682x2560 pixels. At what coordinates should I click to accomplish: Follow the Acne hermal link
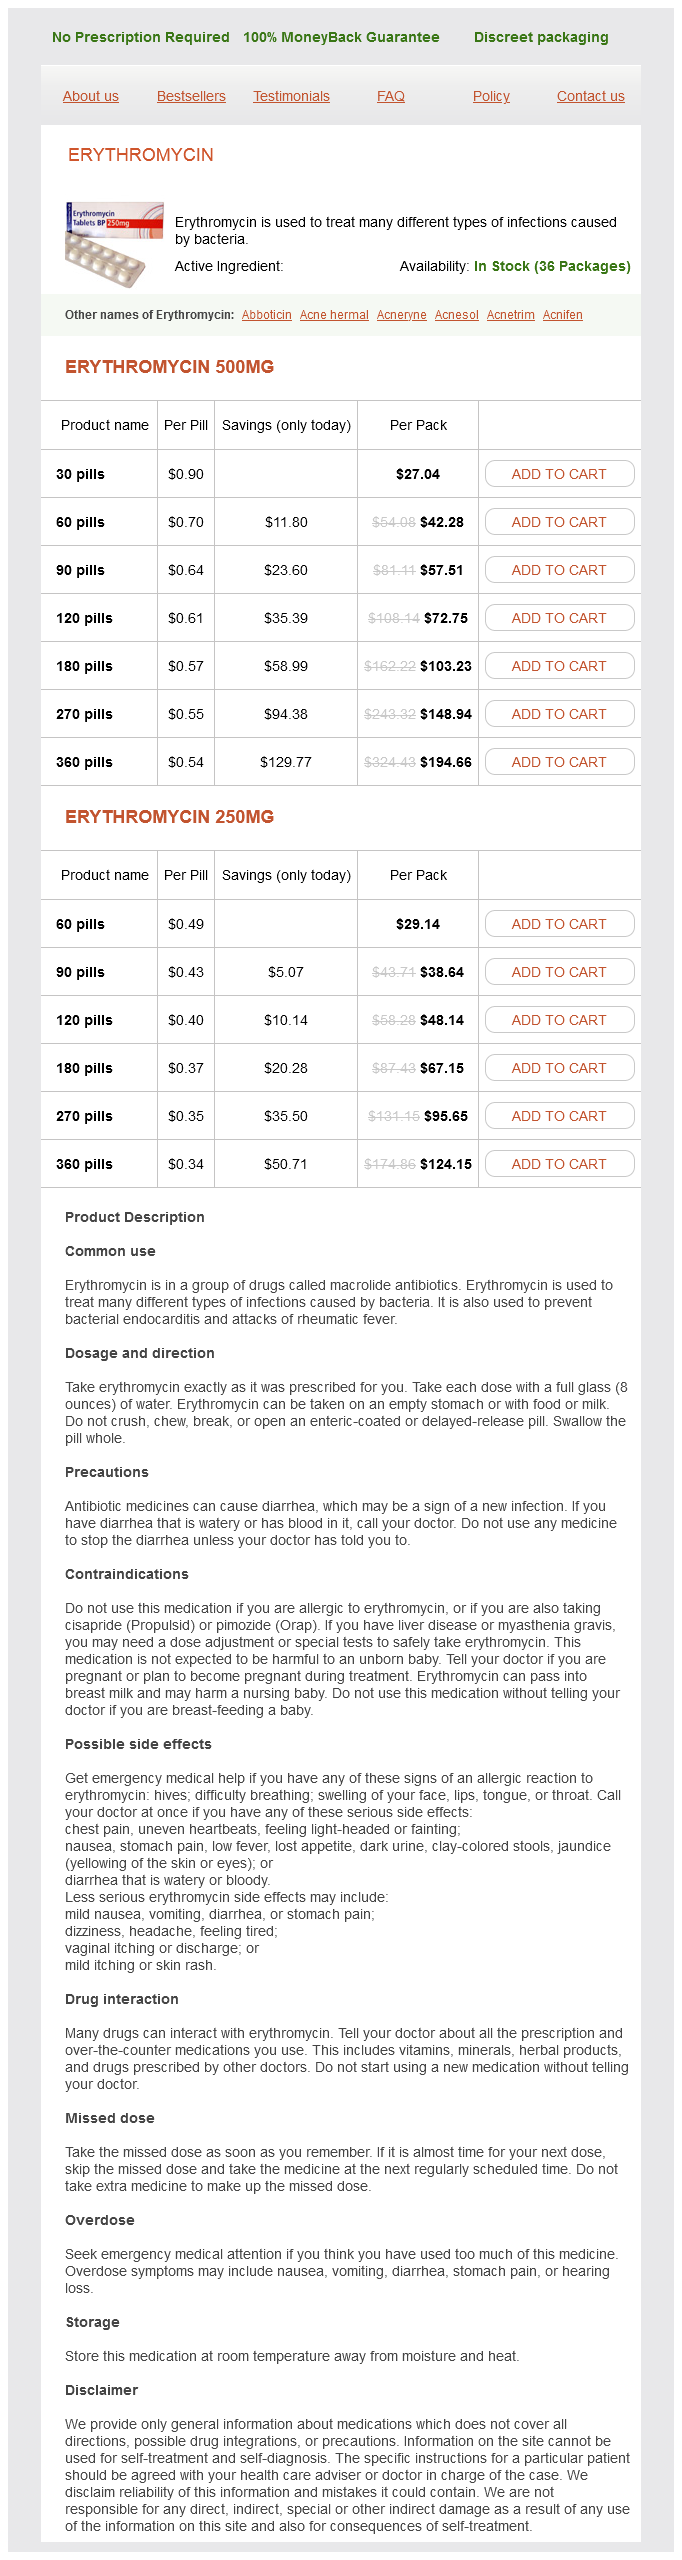click(334, 315)
